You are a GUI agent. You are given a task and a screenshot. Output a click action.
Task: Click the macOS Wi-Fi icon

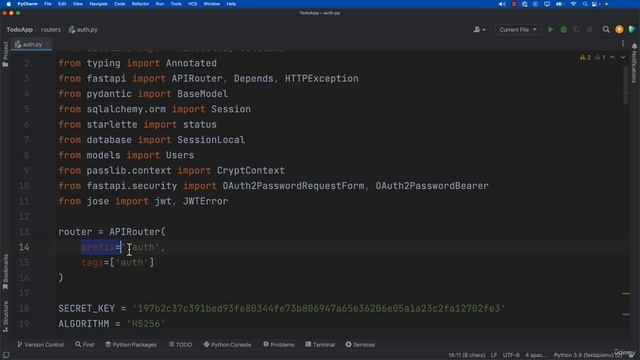(x=573, y=4)
